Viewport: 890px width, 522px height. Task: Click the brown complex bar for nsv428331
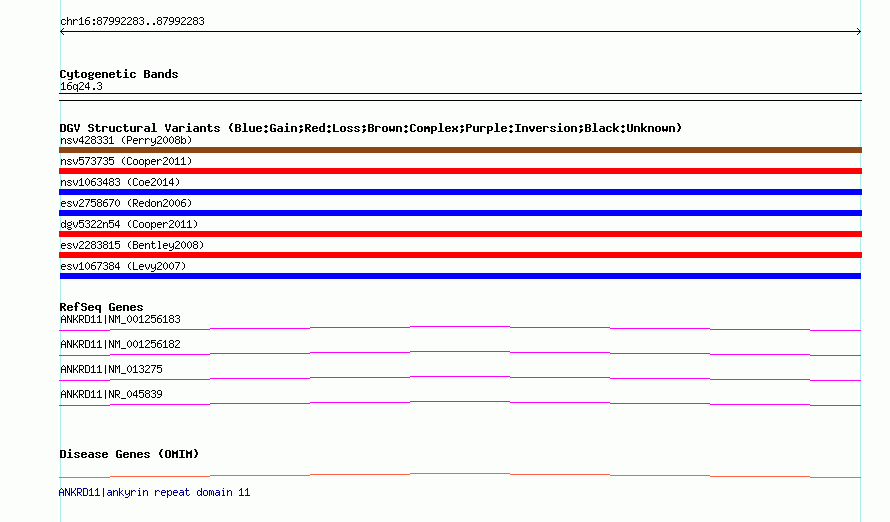coord(460,150)
